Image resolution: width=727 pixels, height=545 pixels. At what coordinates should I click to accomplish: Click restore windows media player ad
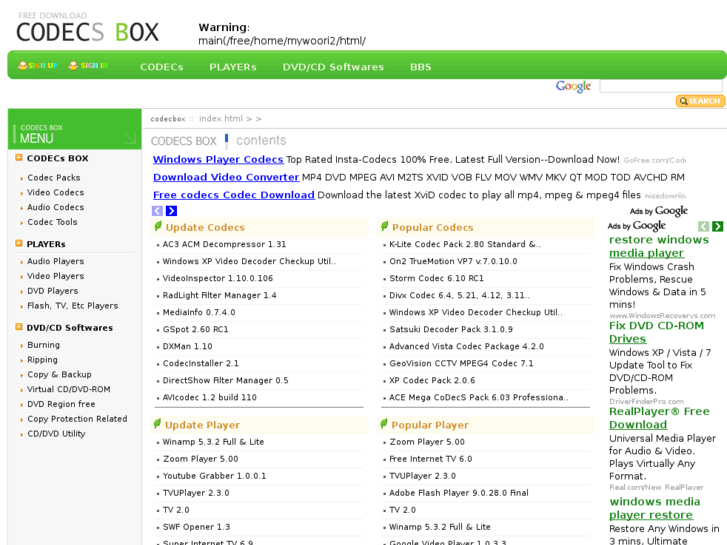tap(659, 246)
